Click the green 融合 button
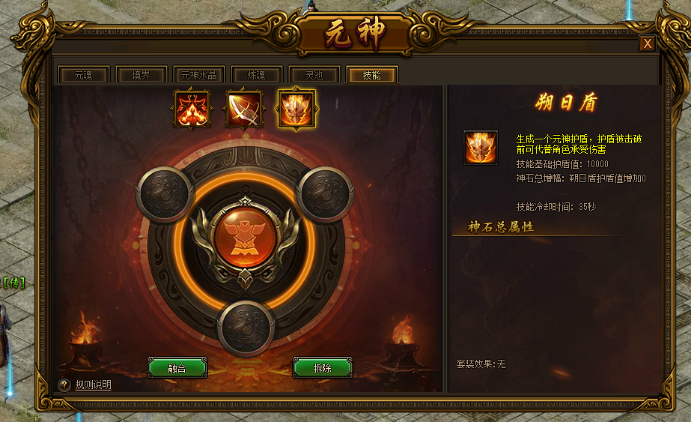Screen dimensions: 691x422 click(177, 368)
